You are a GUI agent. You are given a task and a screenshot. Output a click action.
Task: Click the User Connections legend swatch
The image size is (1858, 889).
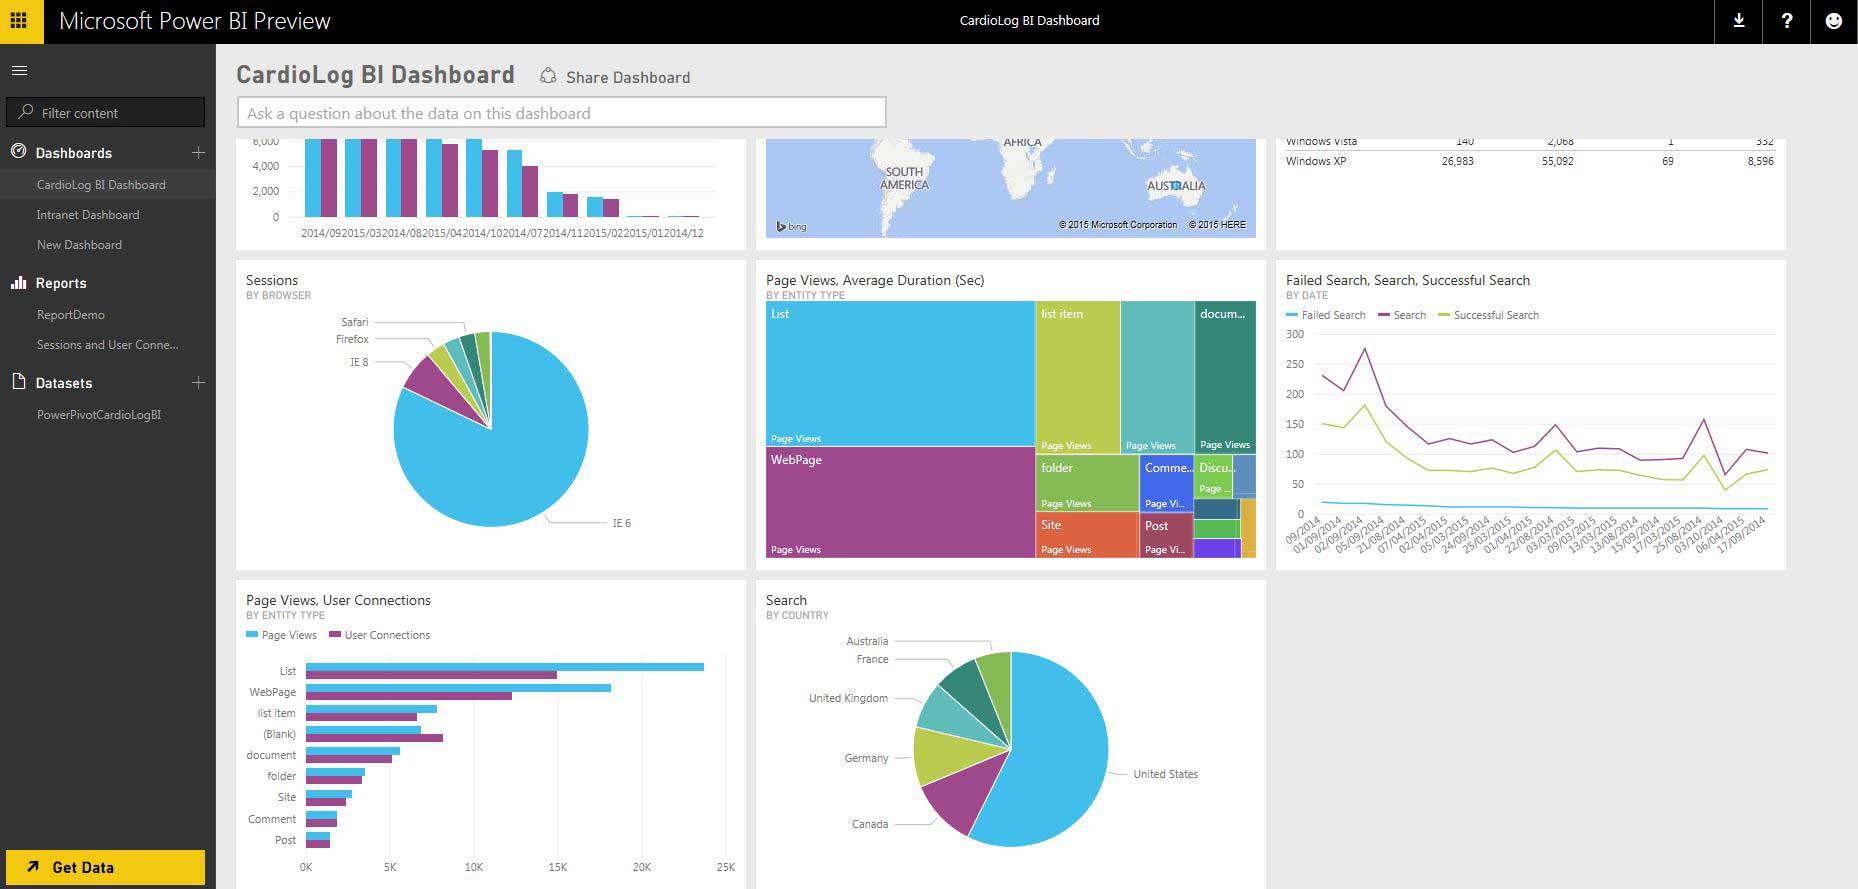point(335,635)
